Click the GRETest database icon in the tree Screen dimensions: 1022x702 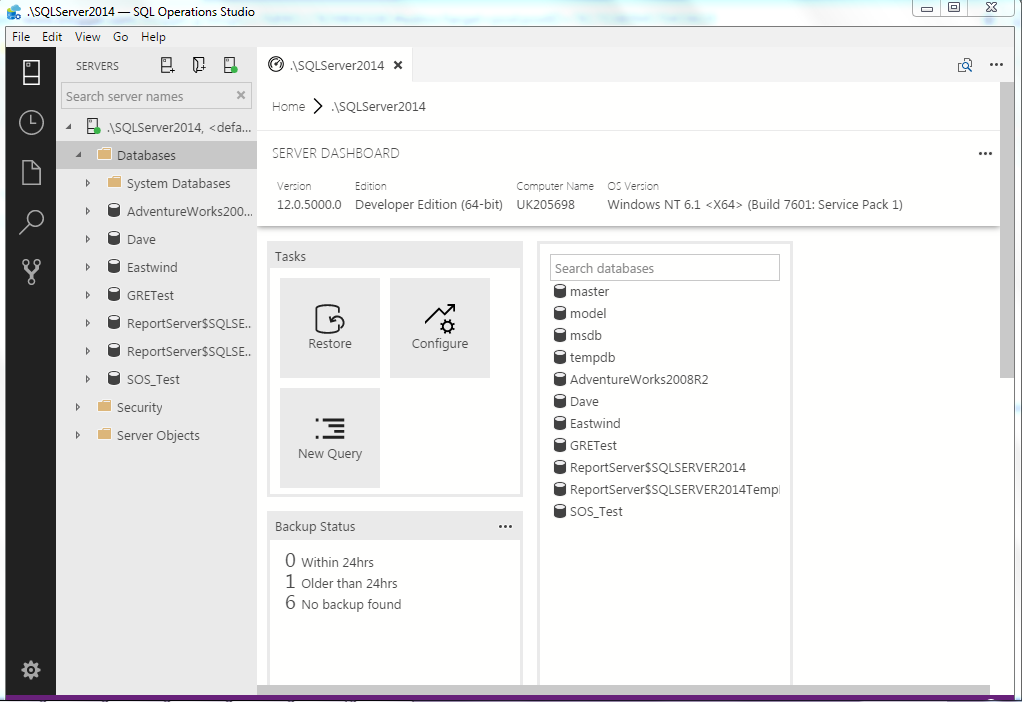point(113,295)
